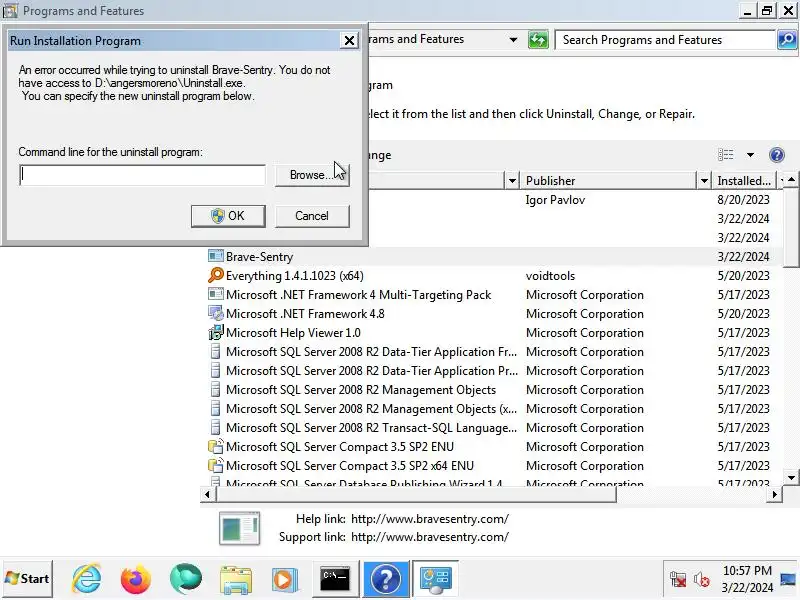Open the view options dropdown arrow
Image resolution: width=800 pixels, height=600 pixels.
(750, 155)
